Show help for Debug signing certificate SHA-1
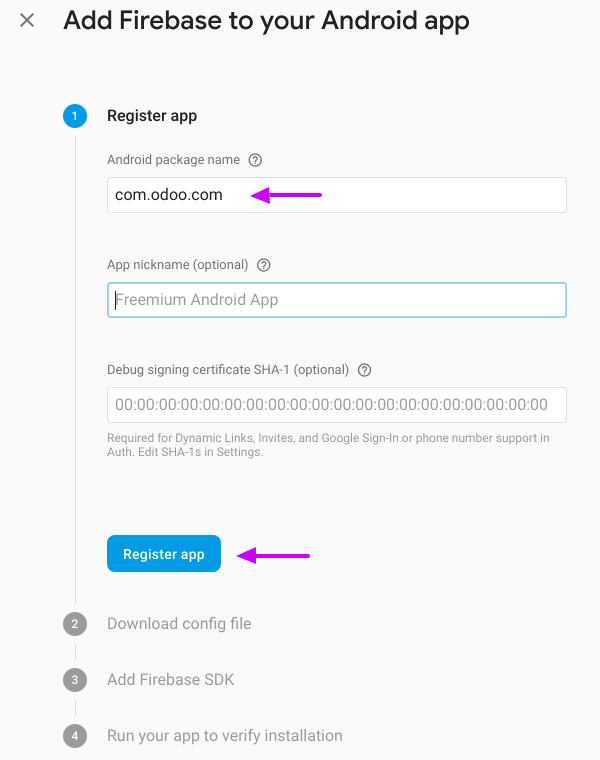The height and width of the screenshot is (760, 600). tap(365, 370)
